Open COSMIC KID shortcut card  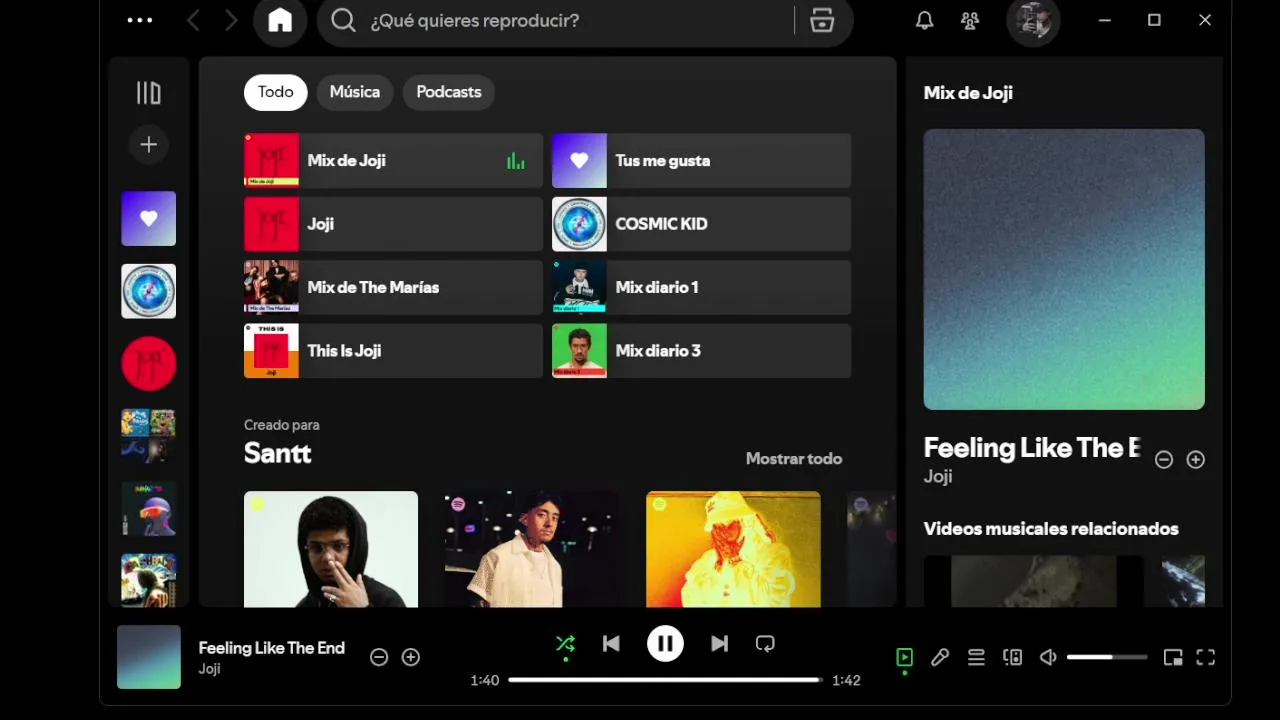[x=701, y=224]
